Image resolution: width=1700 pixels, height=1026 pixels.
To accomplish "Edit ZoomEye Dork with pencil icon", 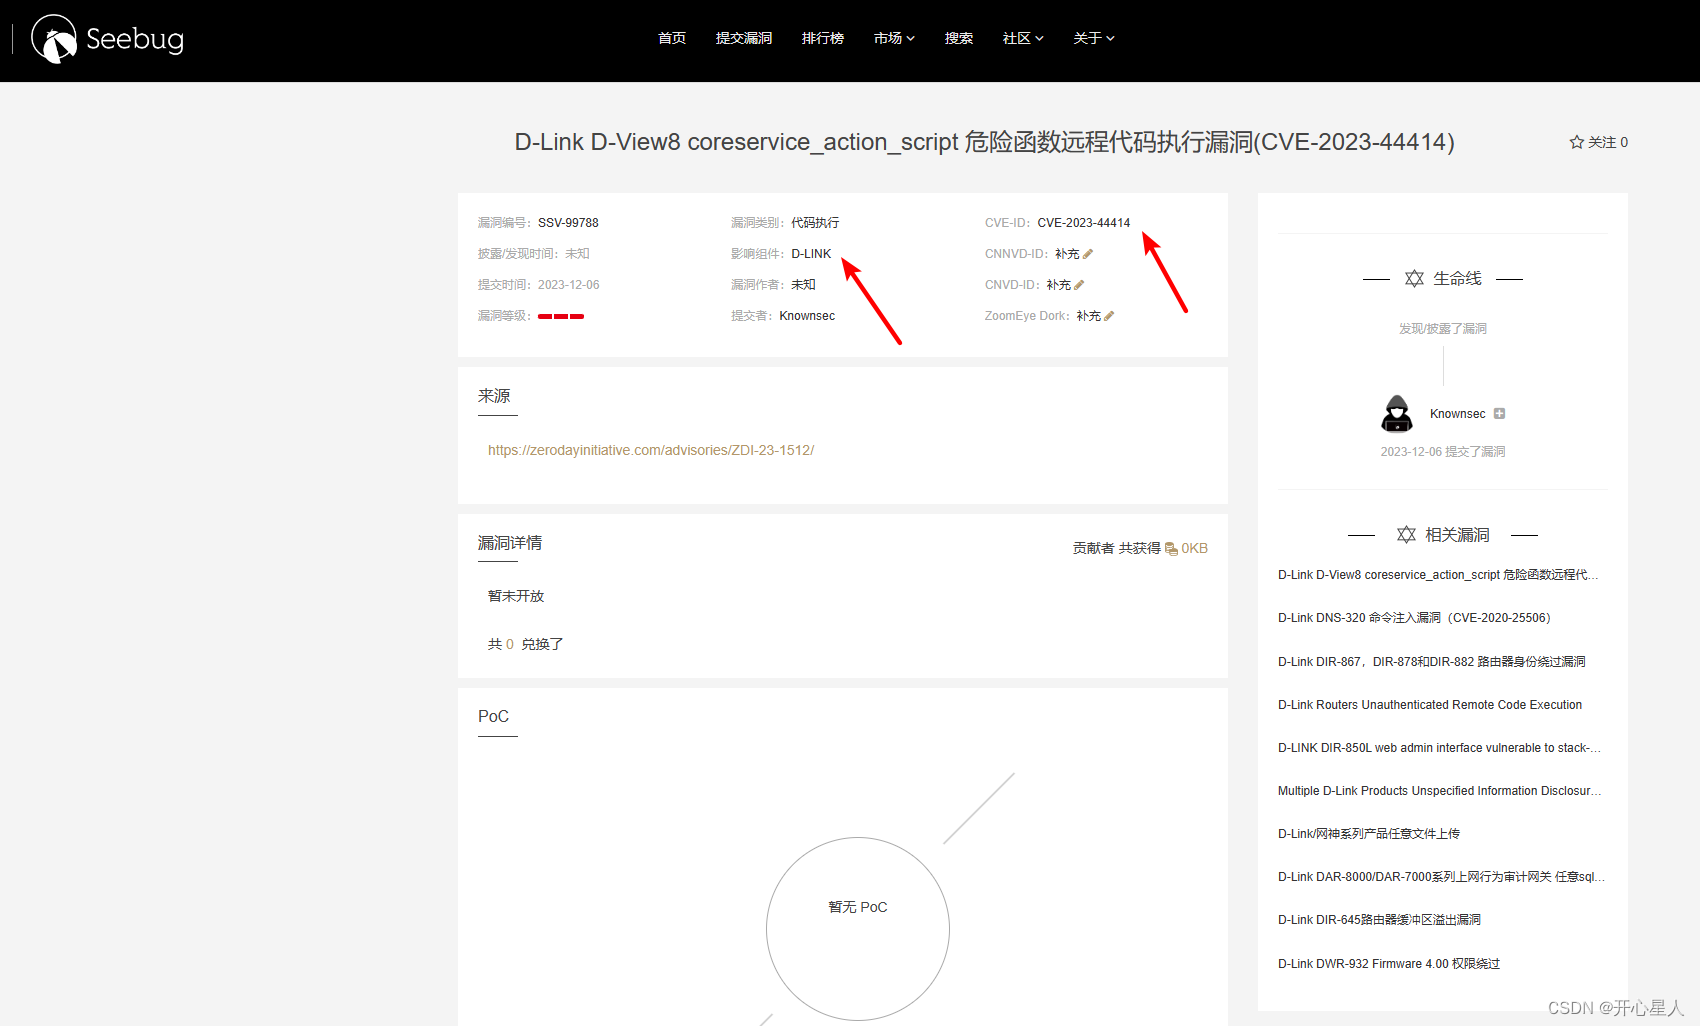I will coord(1109,316).
